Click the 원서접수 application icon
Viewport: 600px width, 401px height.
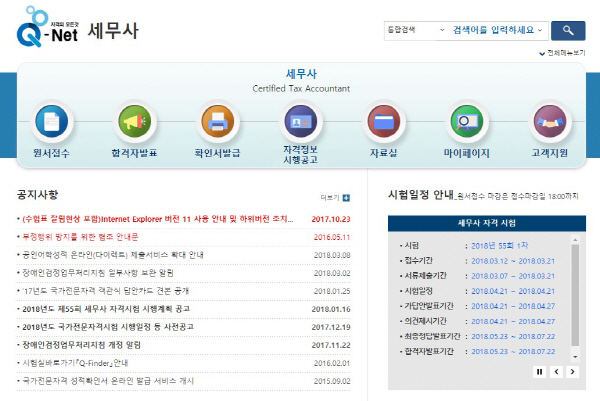50,124
